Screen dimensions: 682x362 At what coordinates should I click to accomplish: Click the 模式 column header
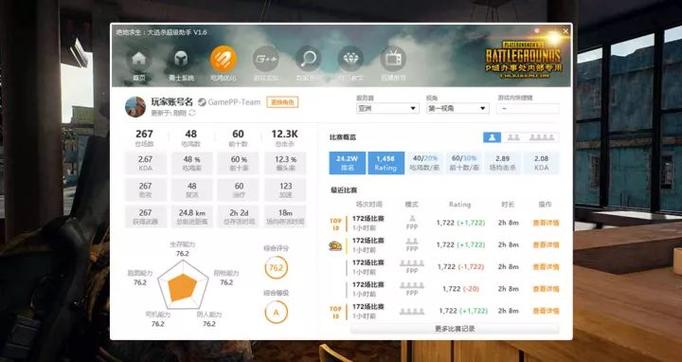click(x=411, y=204)
